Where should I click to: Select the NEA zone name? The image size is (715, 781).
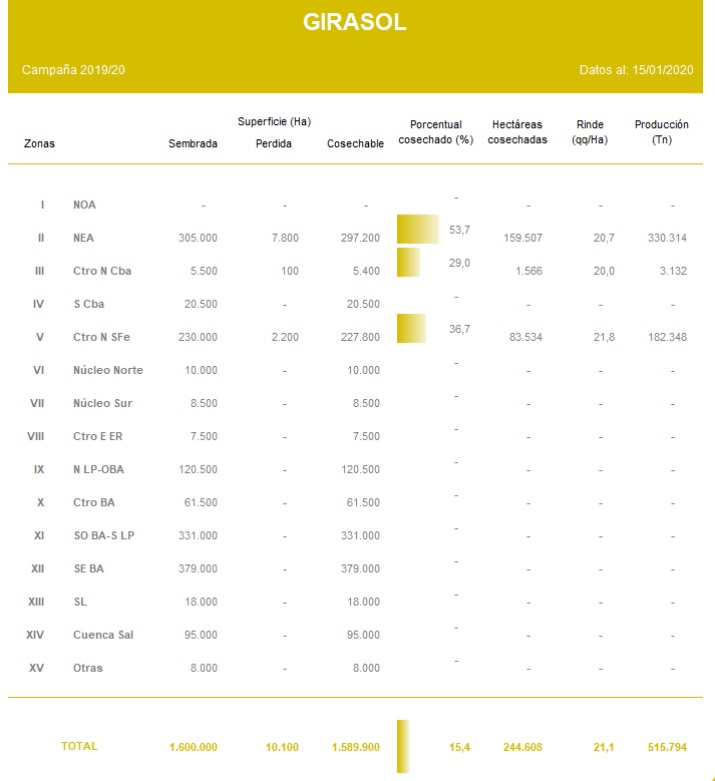85,238
